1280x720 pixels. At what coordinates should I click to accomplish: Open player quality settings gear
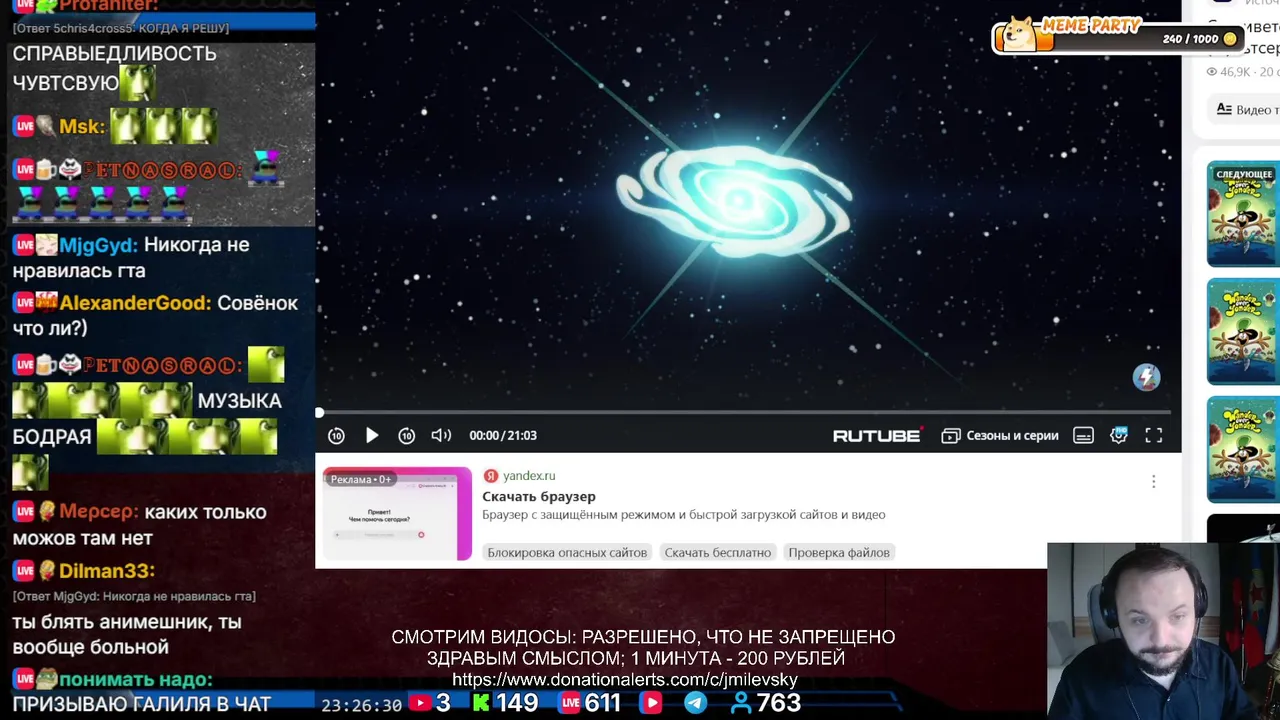[1119, 435]
